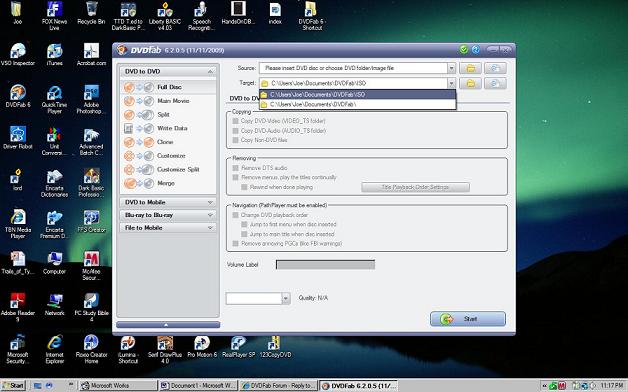Click the system clock in tray

coord(611,386)
